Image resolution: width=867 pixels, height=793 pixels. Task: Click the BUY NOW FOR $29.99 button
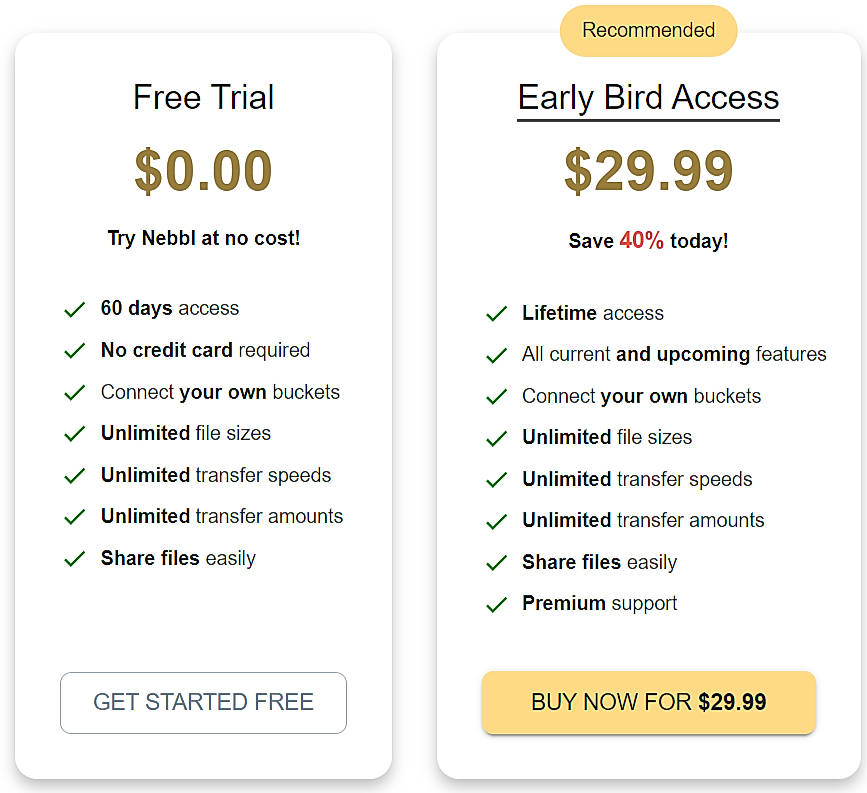pyautogui.click(x=648, y=703)
